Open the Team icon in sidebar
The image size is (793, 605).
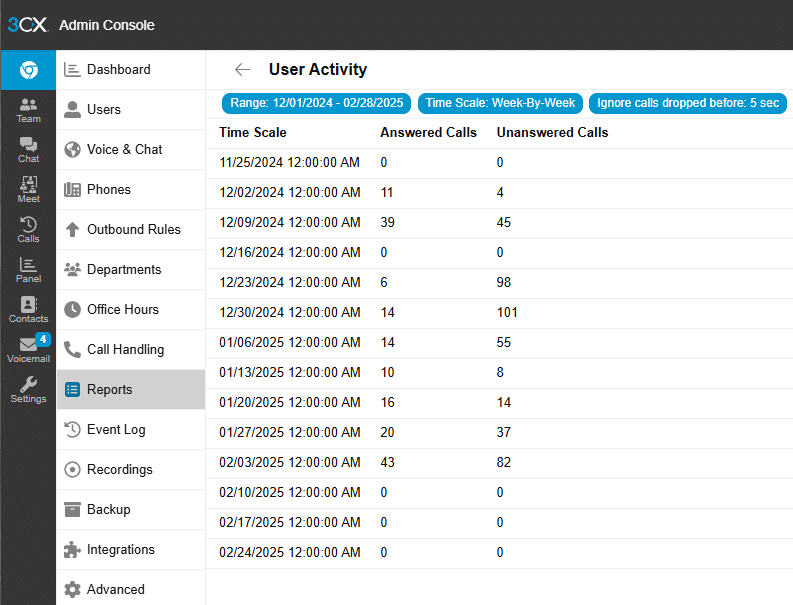tap(28, 110)
